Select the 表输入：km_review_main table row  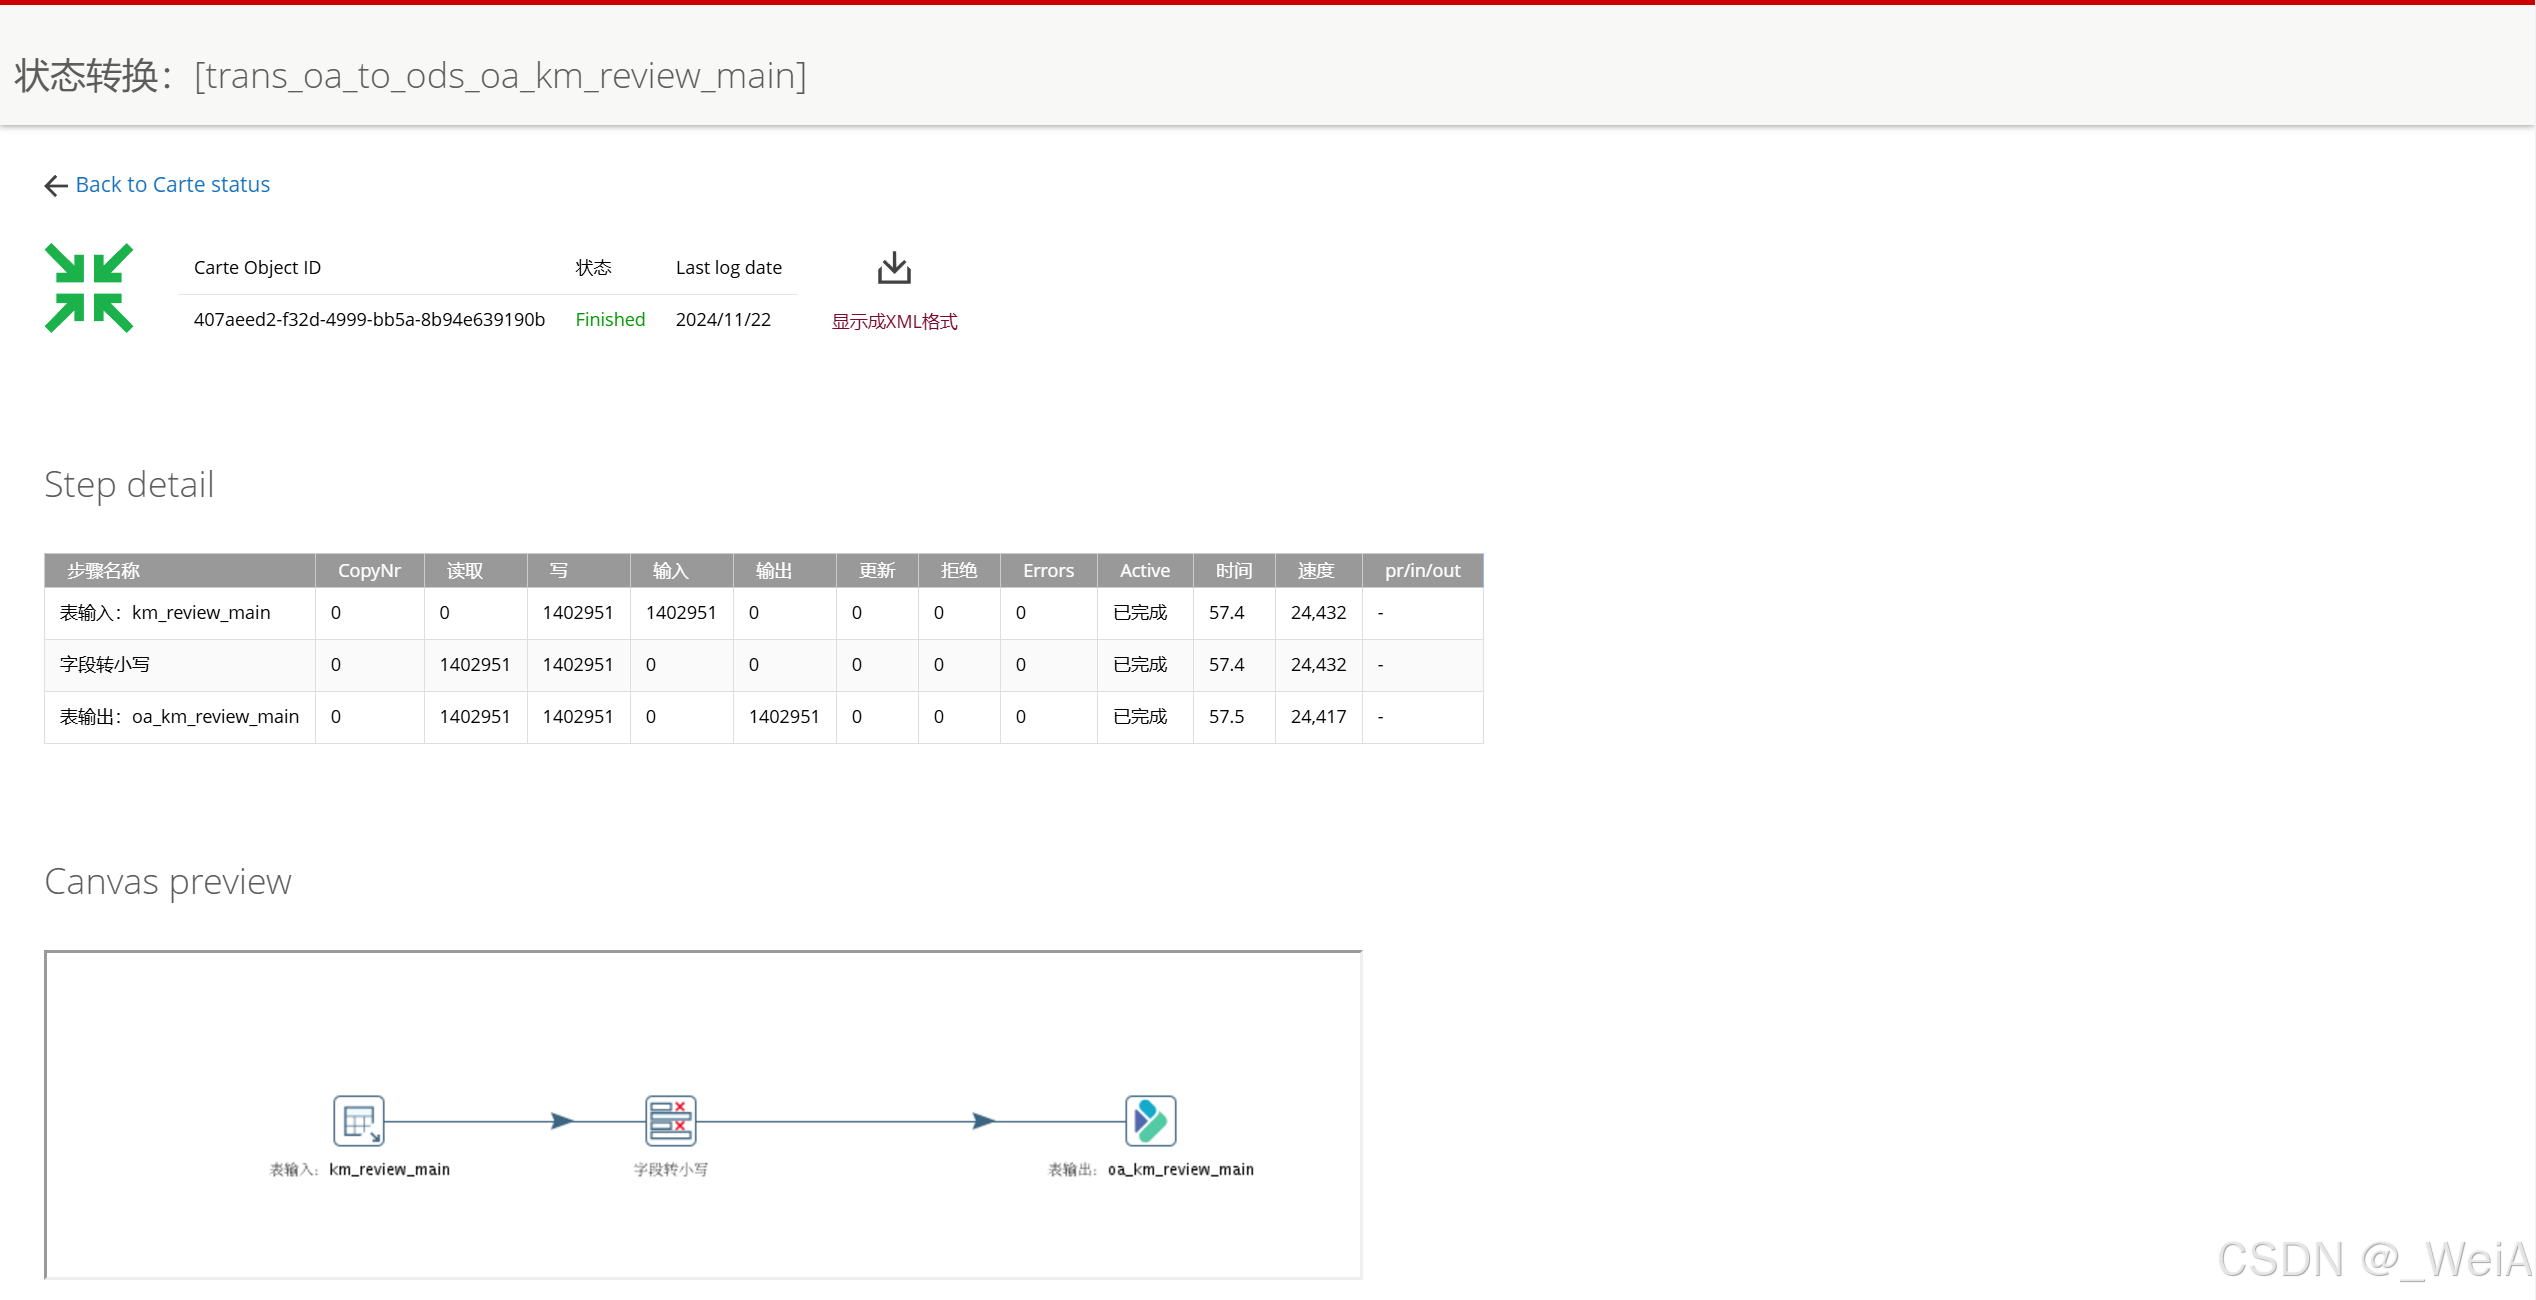pyautogui.click(x=165, y=613)
